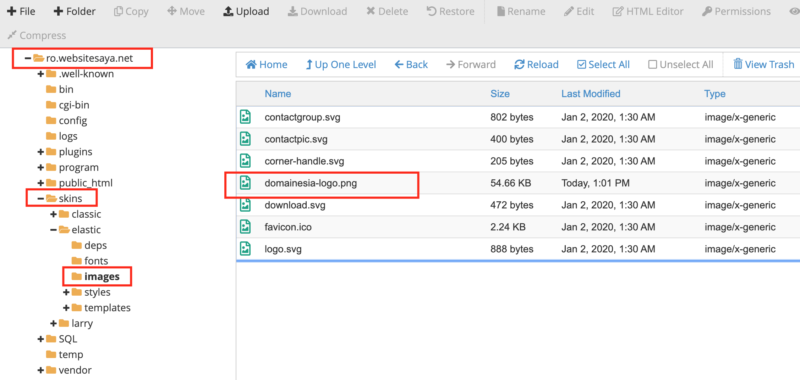The width and height of the screenshot is (800, 380).
Task: Reload the file listing
Action: pyautogui.click(x=536, y=64)
